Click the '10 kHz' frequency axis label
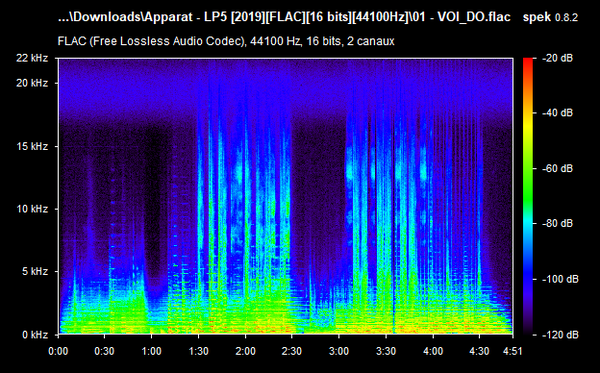The width and height of the screenshot is (600, 373). point(32,209)
